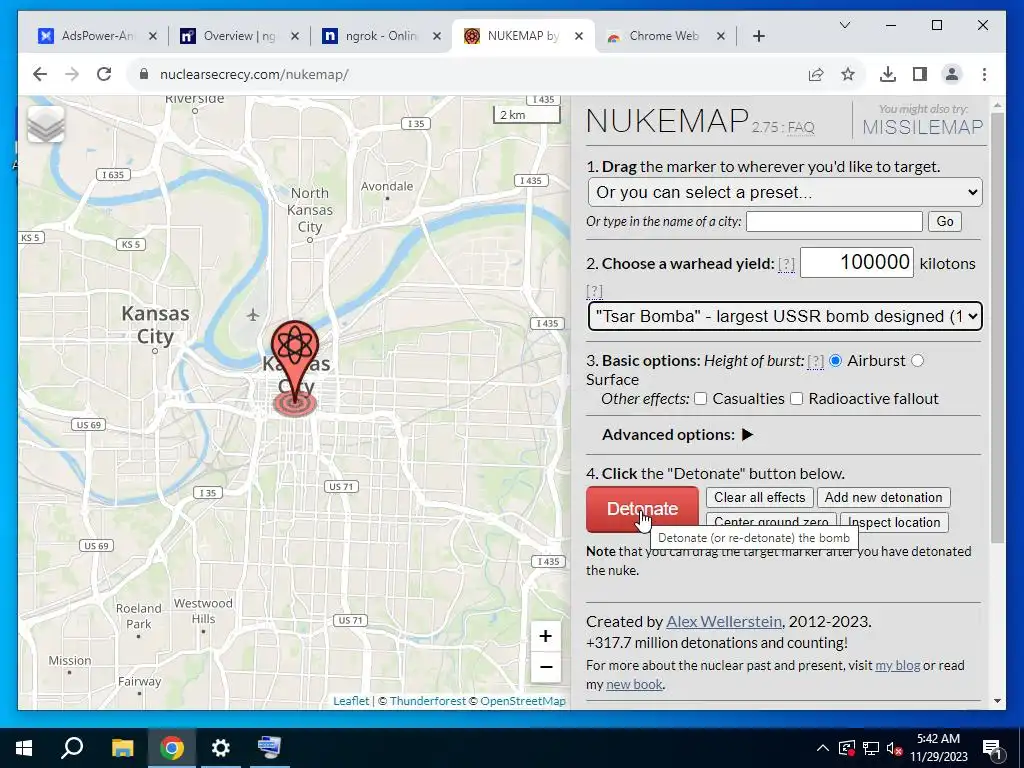The image size is (1024, 768).
Task: Open the city preset dropdown
Action: click(785, 193)
